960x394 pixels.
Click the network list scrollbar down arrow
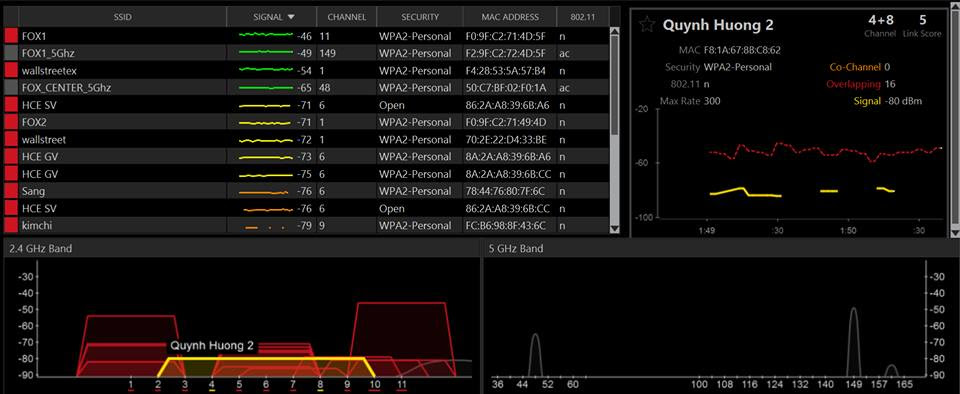pos(615,229)
